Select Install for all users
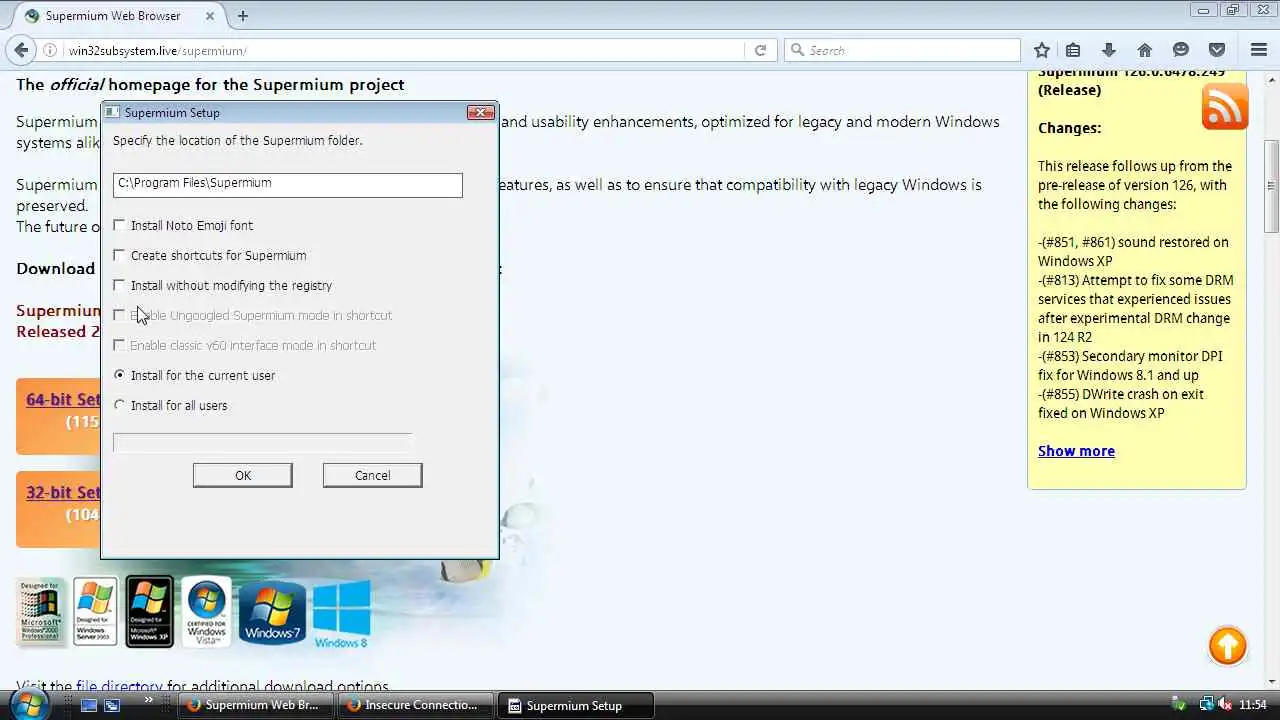 (x=120, y=405)
